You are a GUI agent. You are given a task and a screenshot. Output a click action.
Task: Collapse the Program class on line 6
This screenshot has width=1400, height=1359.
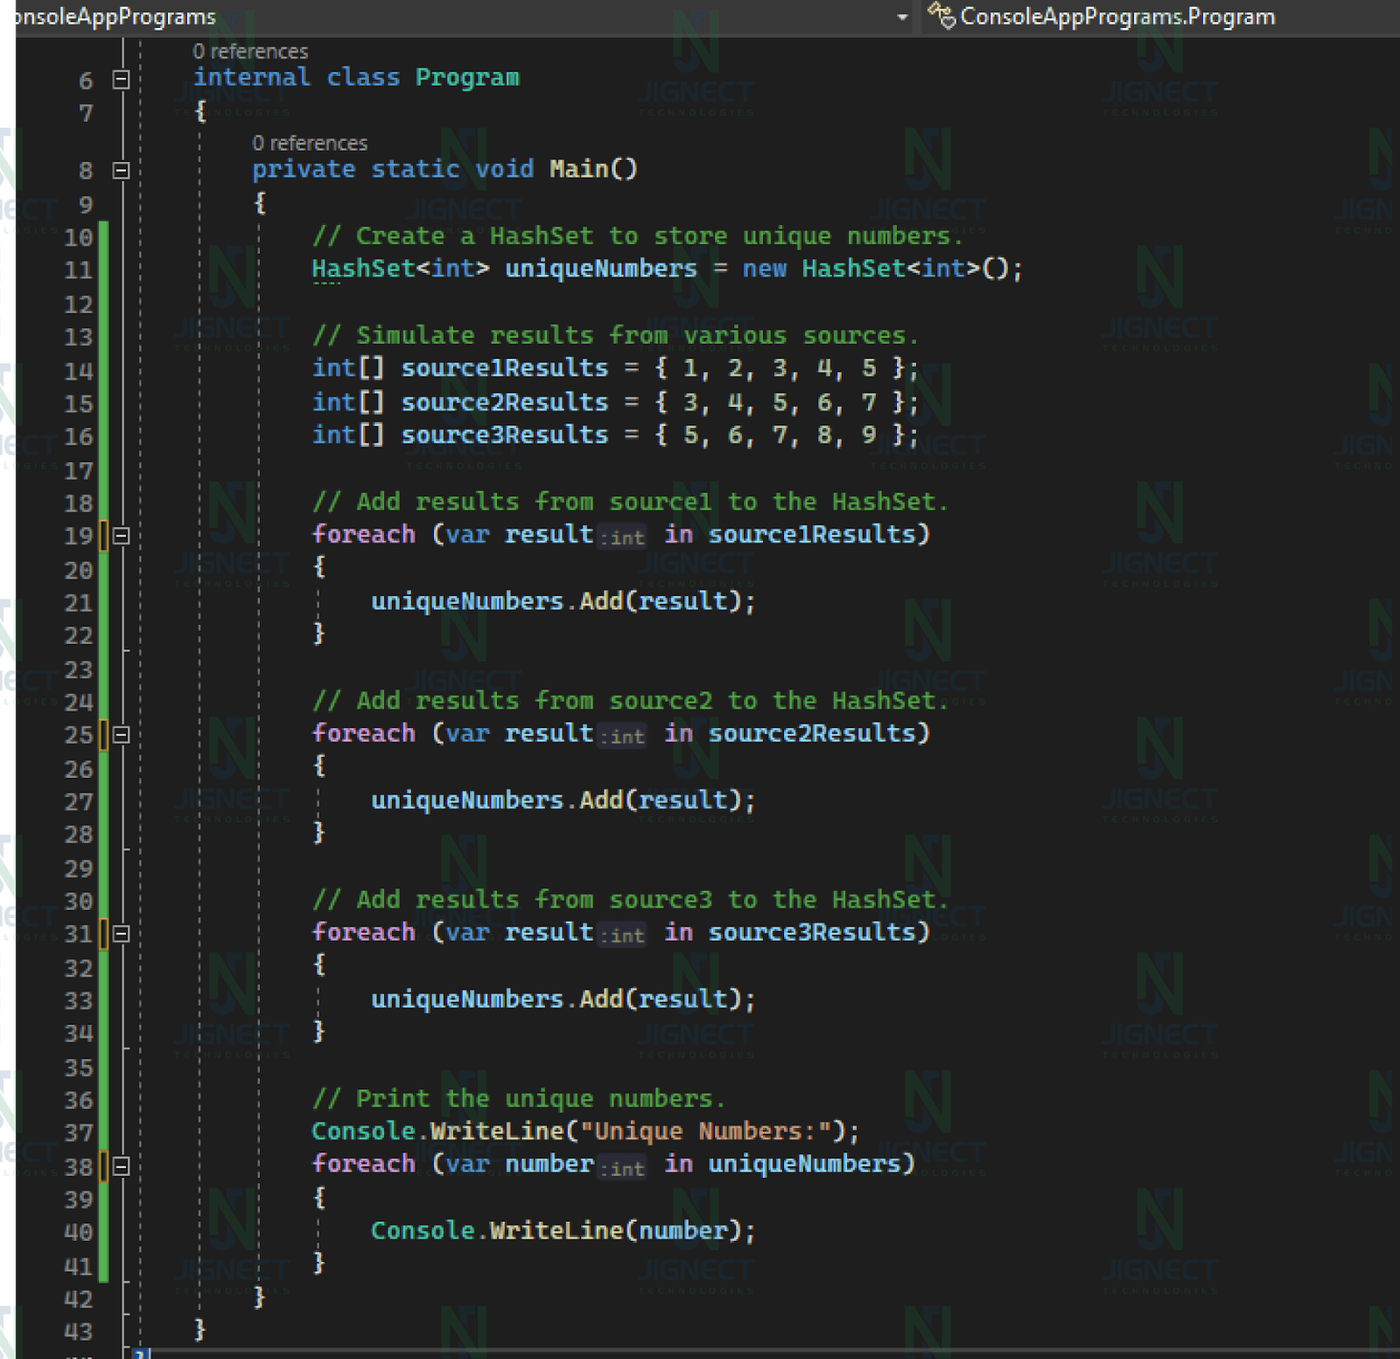pos(121,79)
